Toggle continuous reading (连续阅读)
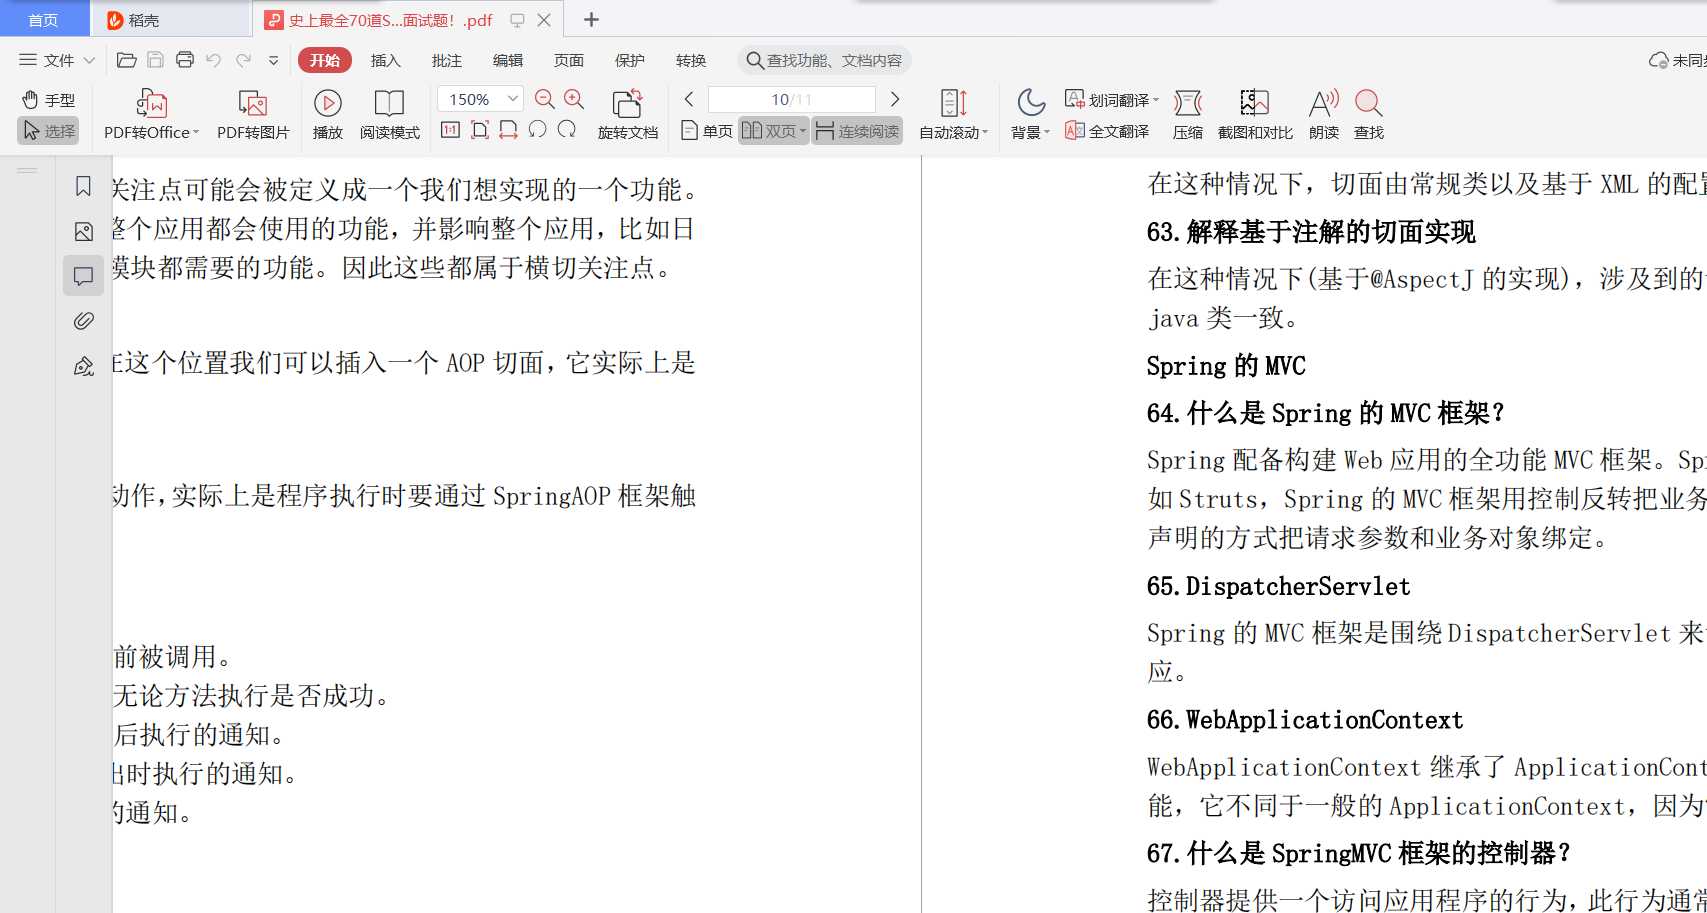The height and width of the screenshot is (913, 1707). [857, 131]
